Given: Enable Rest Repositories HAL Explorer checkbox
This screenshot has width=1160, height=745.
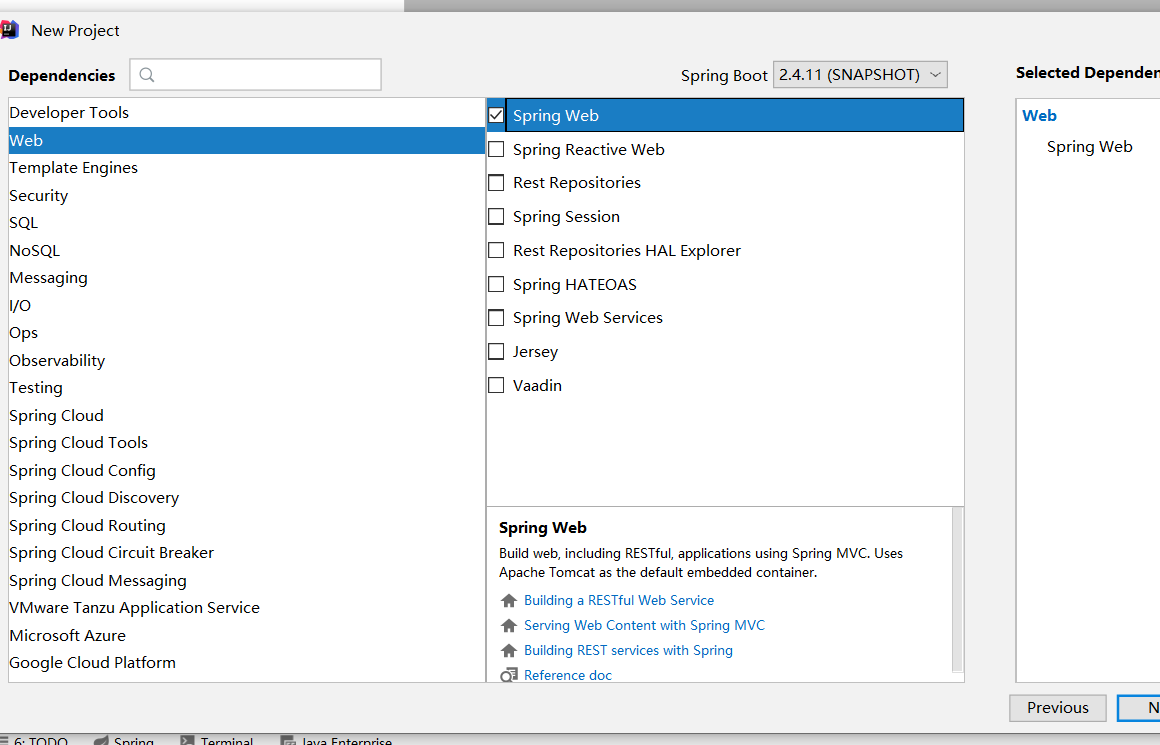Looking at the screenshot, I should pos(496,251).
